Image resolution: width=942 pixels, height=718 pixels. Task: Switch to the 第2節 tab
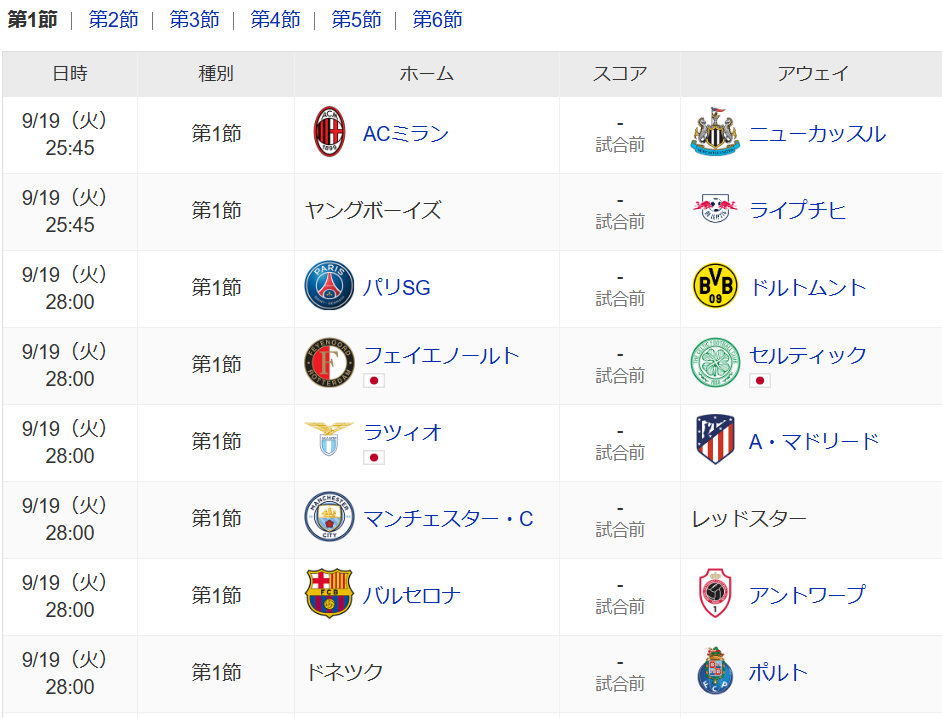[113, 20]
